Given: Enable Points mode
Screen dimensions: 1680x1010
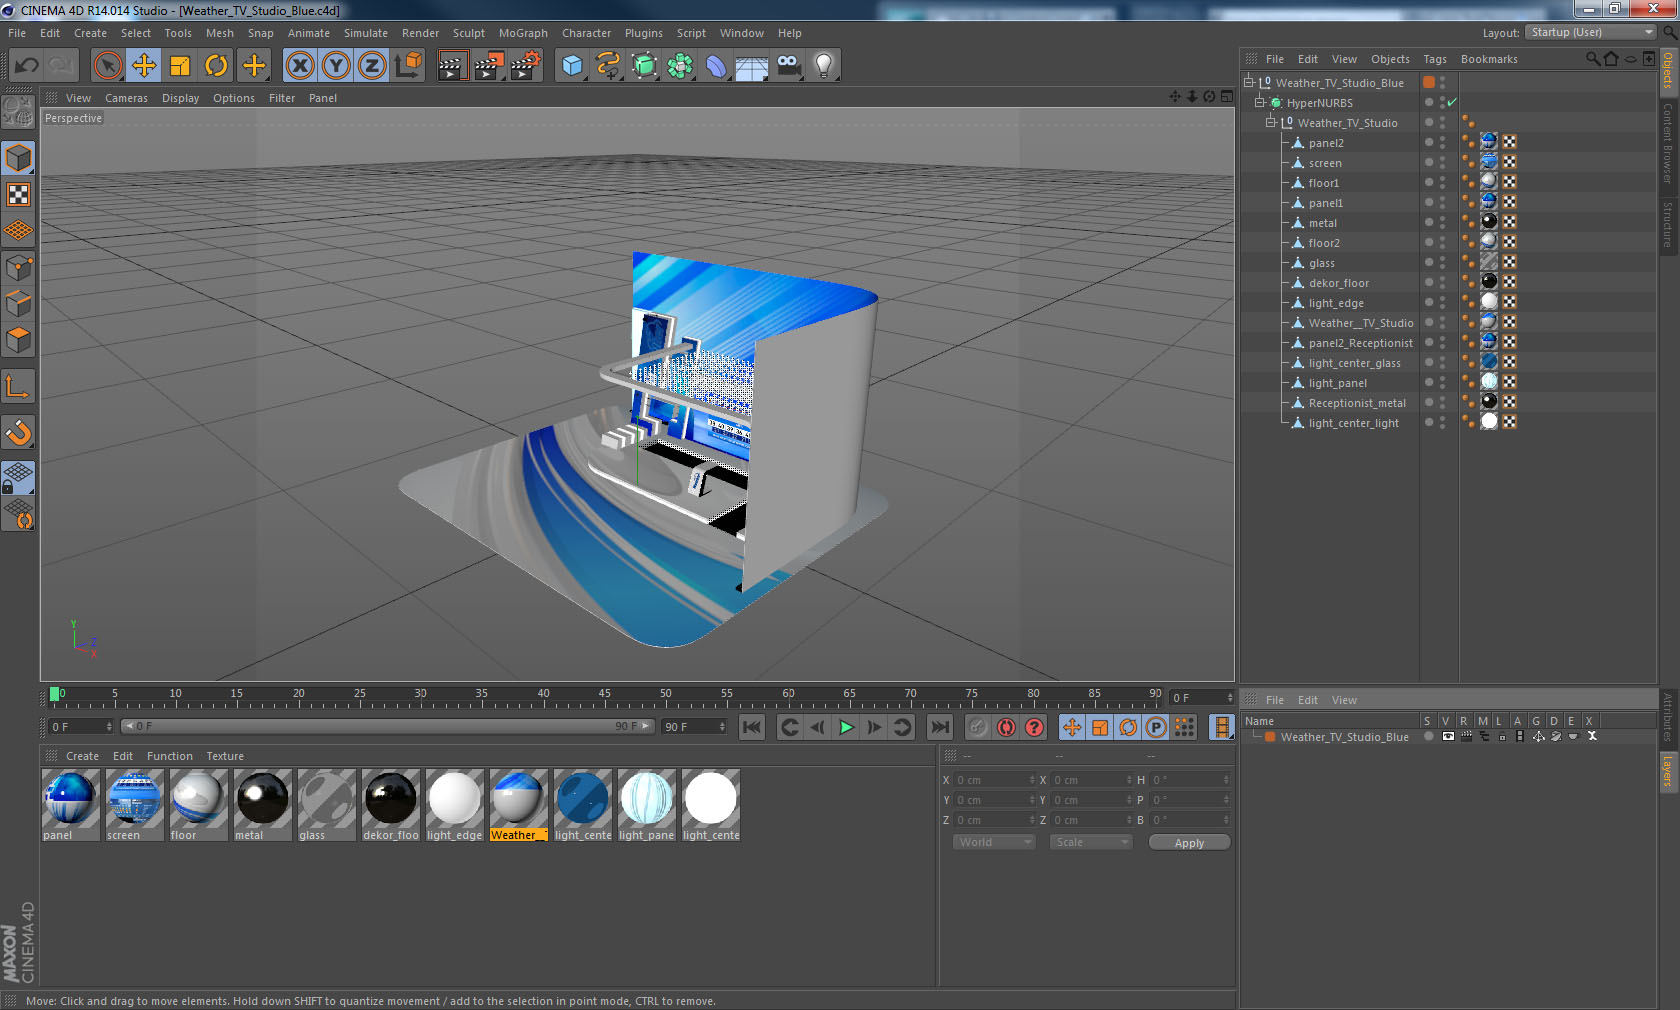Looking at the screenshot, I should point(18,268).
